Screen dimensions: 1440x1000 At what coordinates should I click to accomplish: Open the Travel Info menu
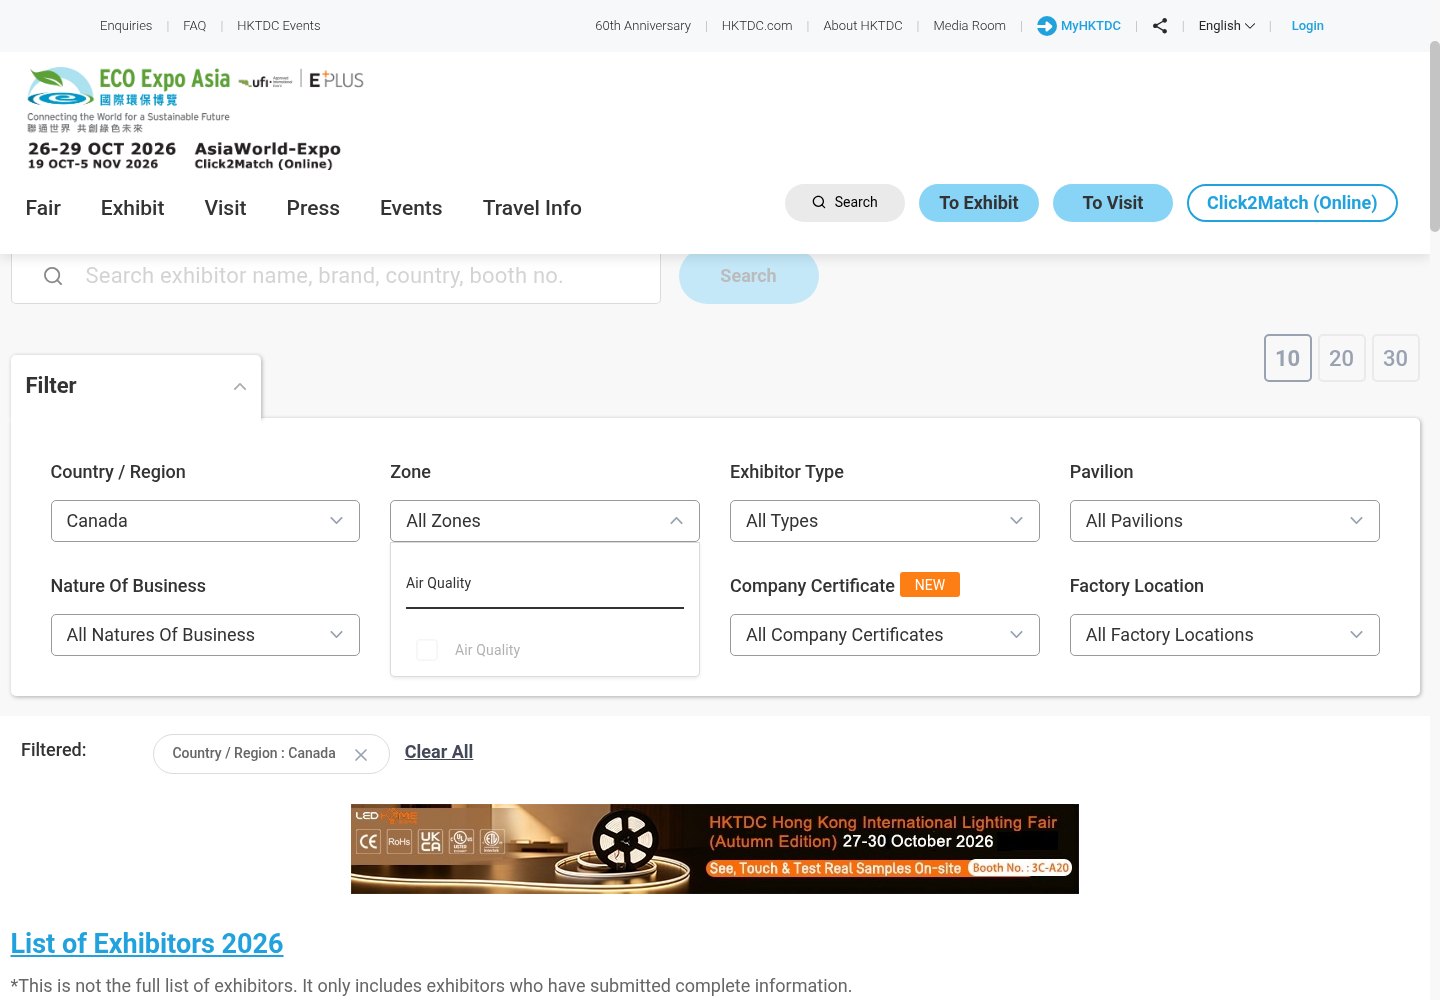532,208
